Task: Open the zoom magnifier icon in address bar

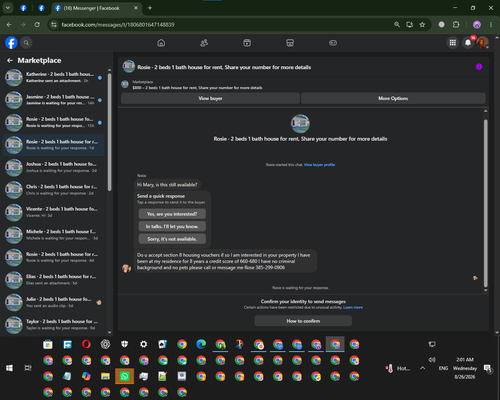Action: 397,25
